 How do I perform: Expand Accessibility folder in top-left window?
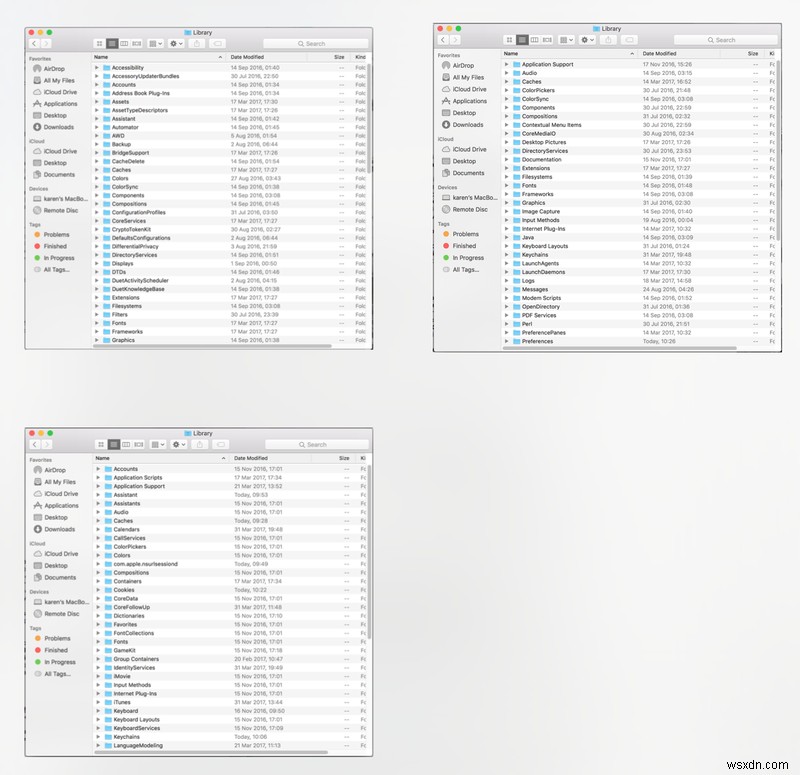tap(96, 67)
